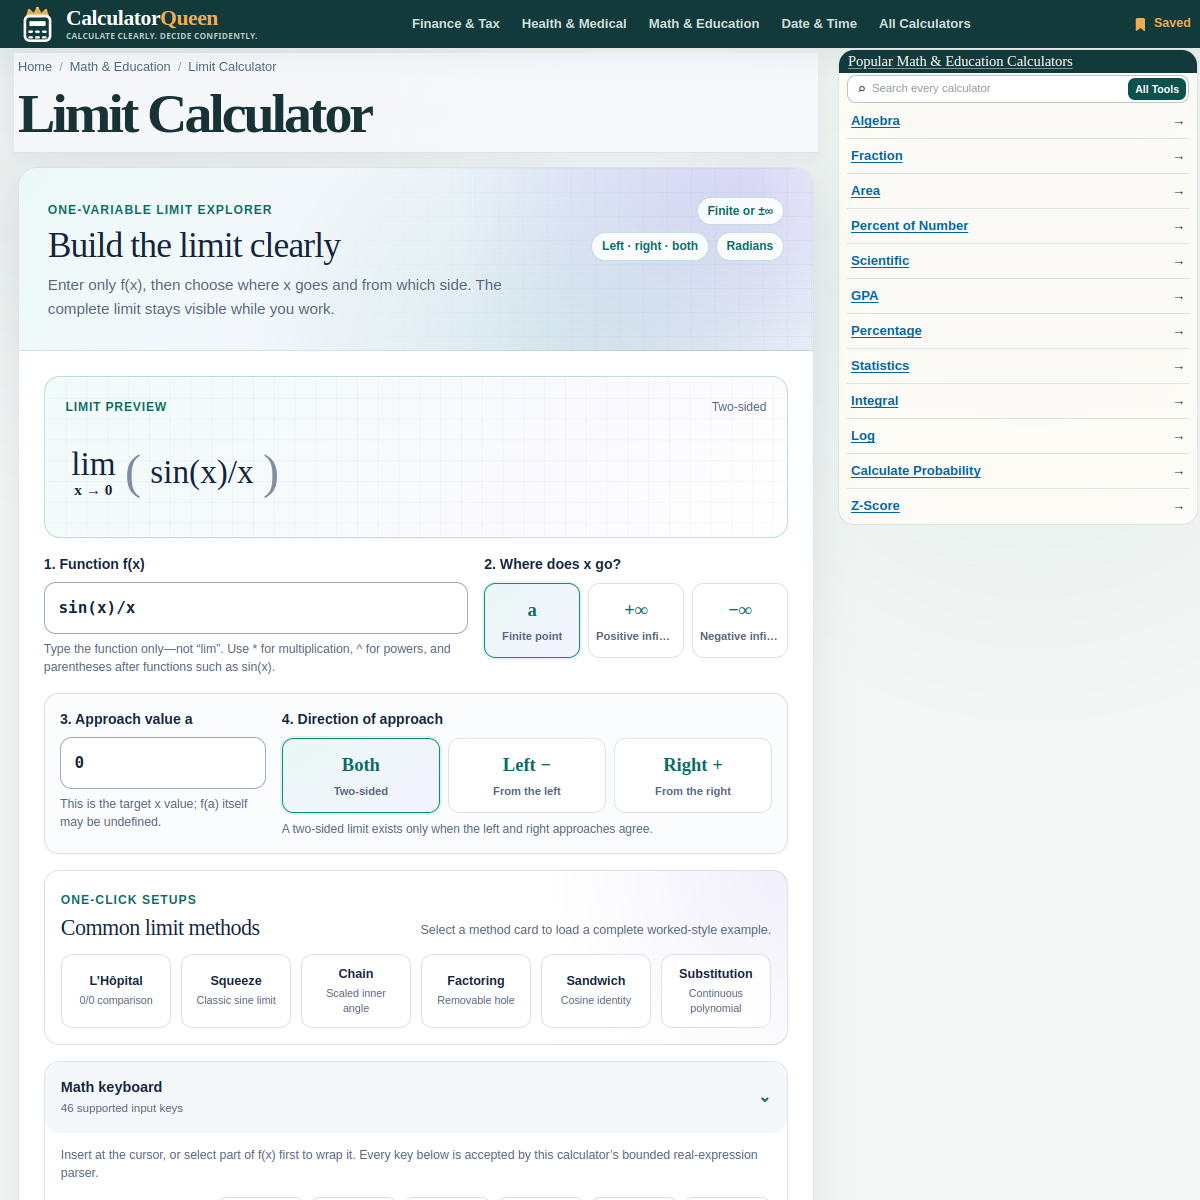Go to Home breadcrumb
Screen dimensions: 1200x1200
click(x=35, y=67)
